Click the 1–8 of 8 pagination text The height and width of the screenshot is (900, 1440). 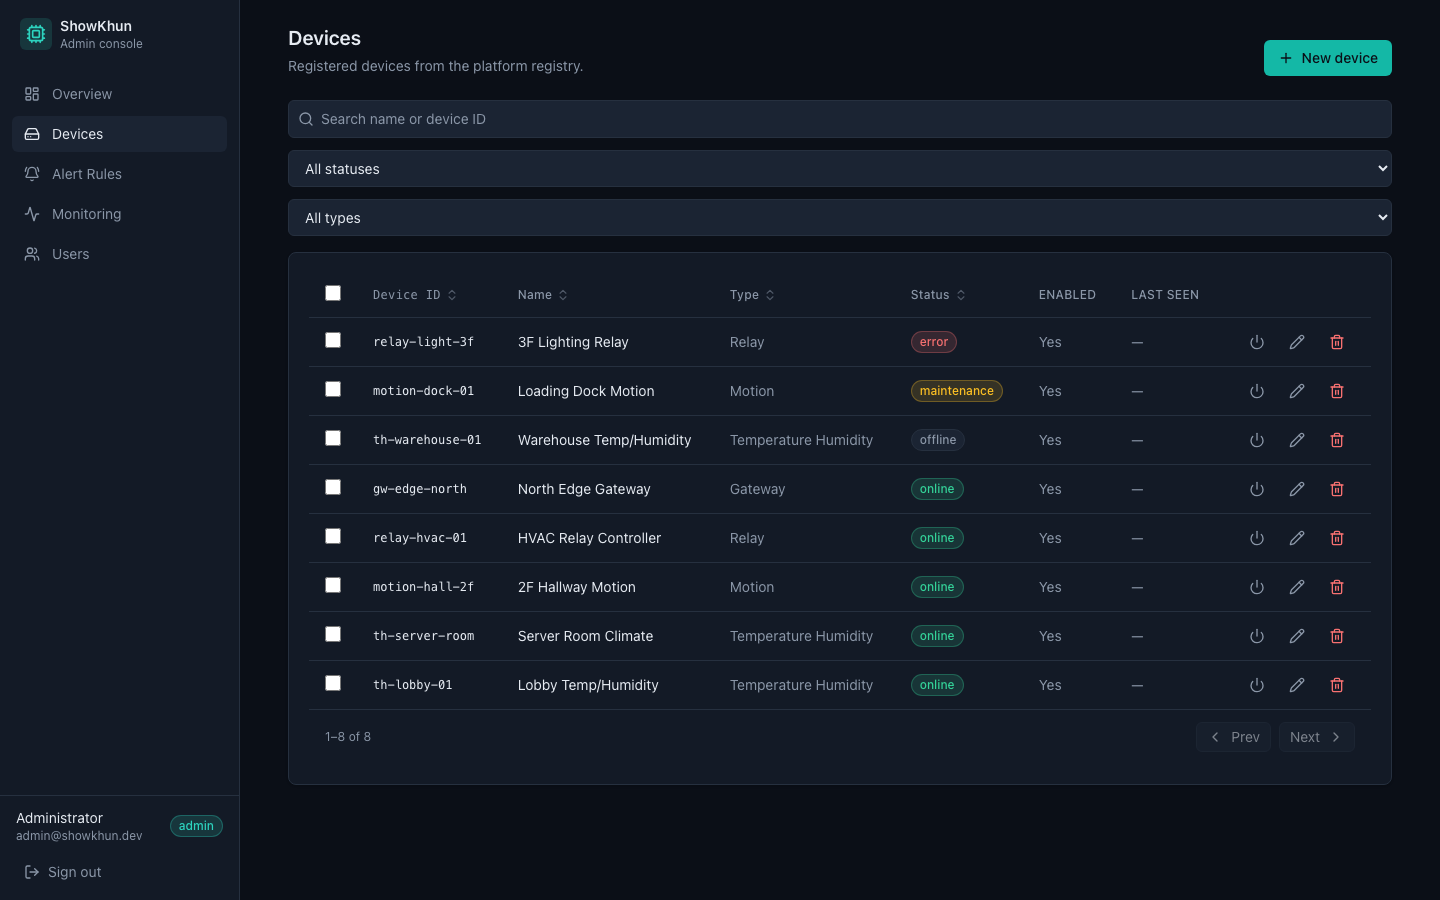pos(348,737)
